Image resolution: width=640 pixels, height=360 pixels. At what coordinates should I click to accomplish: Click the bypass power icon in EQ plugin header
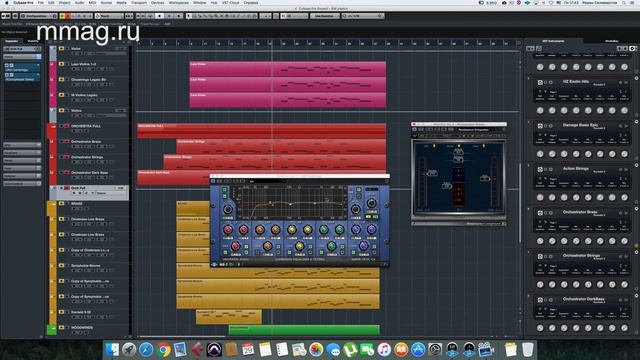pyautogui.click(x=213, y=181)
